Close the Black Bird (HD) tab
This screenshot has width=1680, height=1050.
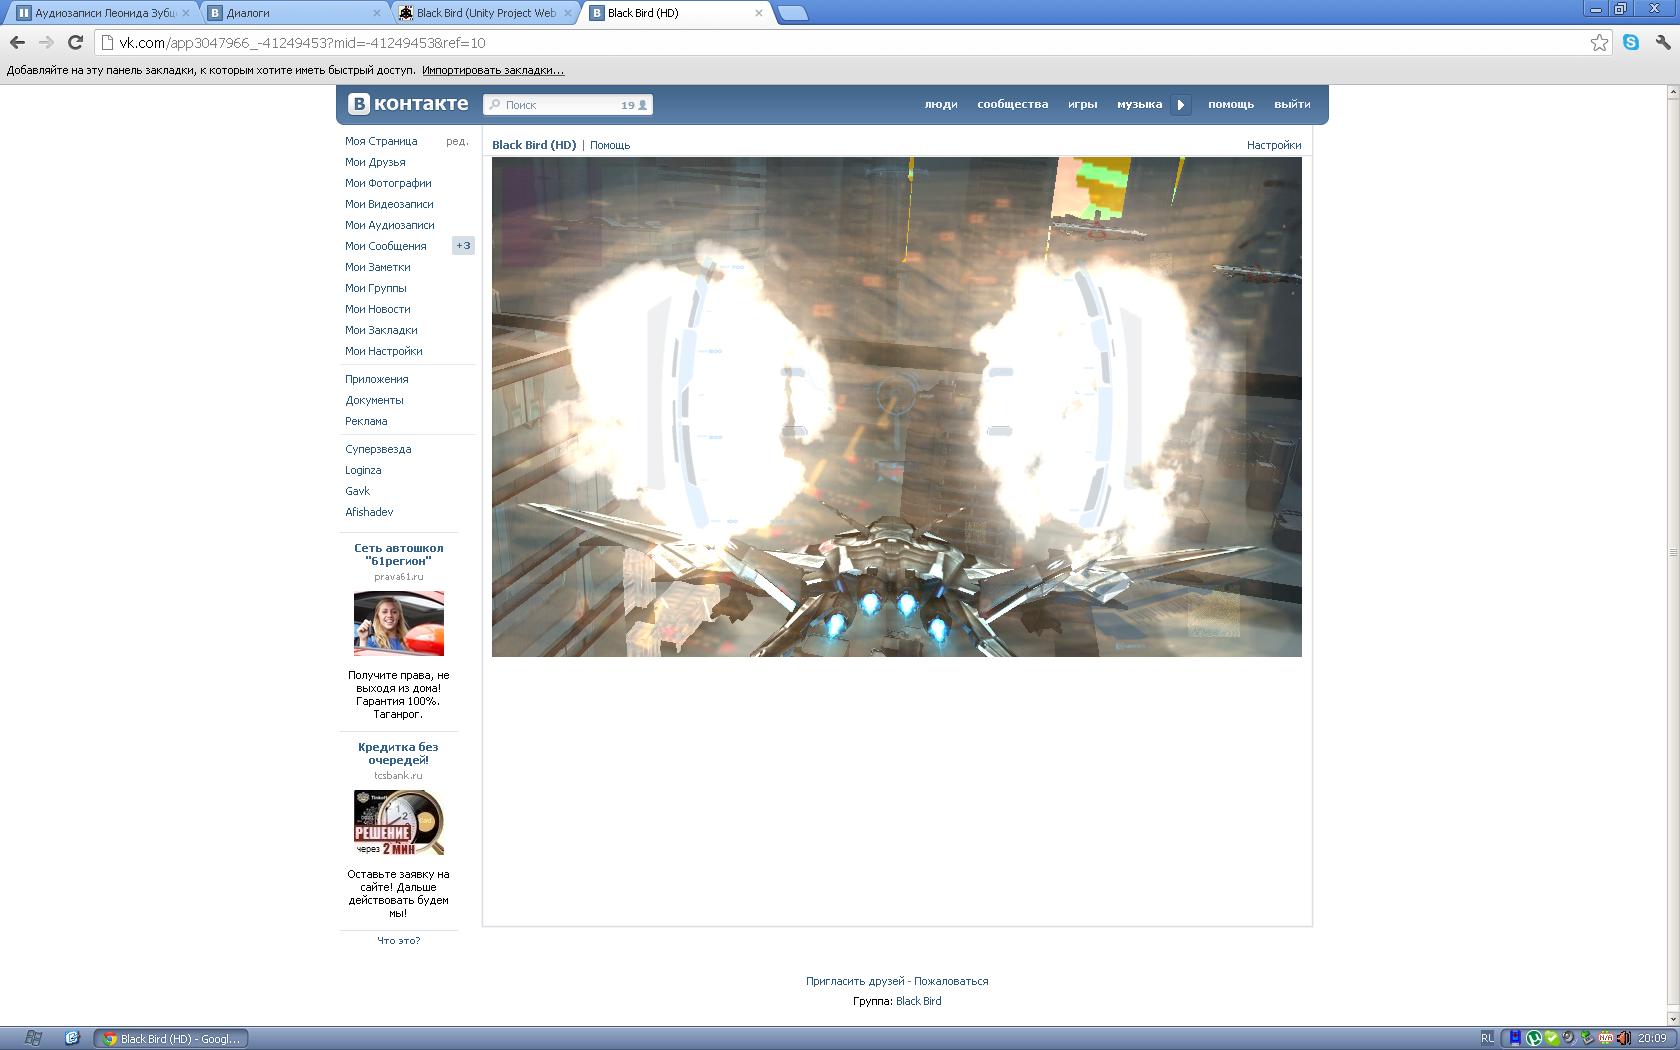[x=758, y=13]
